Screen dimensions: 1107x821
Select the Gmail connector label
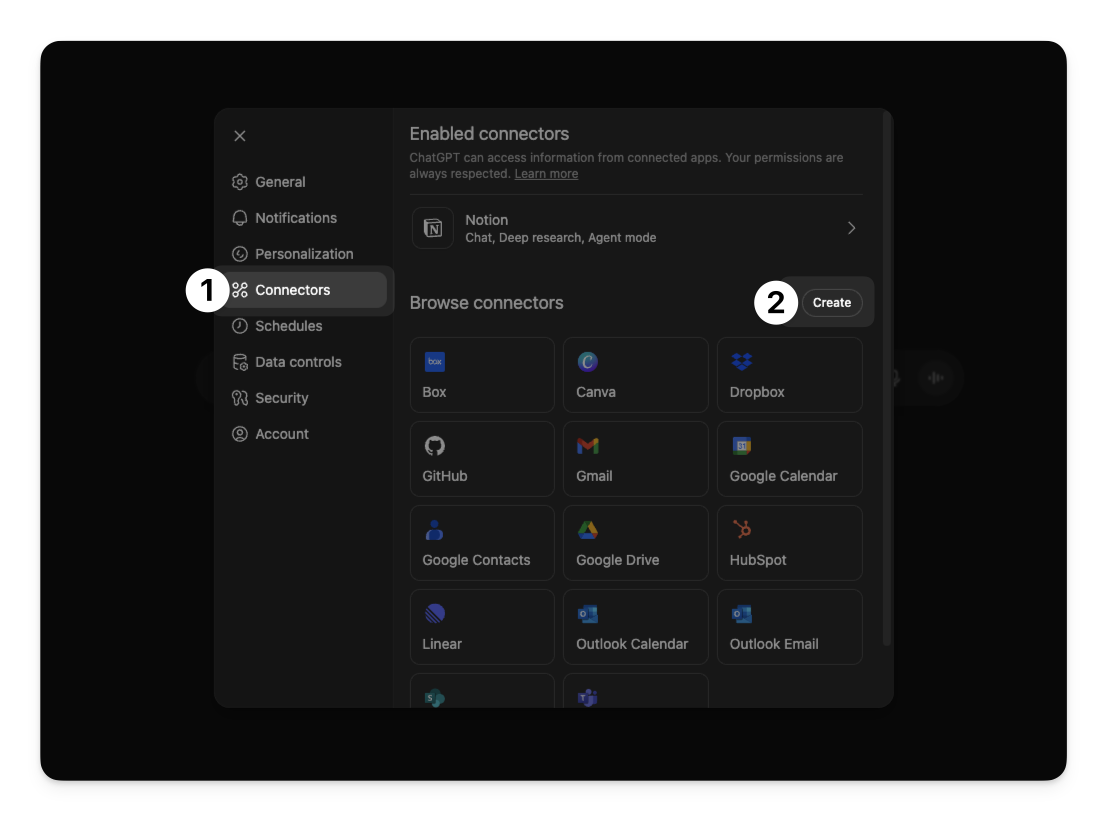[594, 476]
